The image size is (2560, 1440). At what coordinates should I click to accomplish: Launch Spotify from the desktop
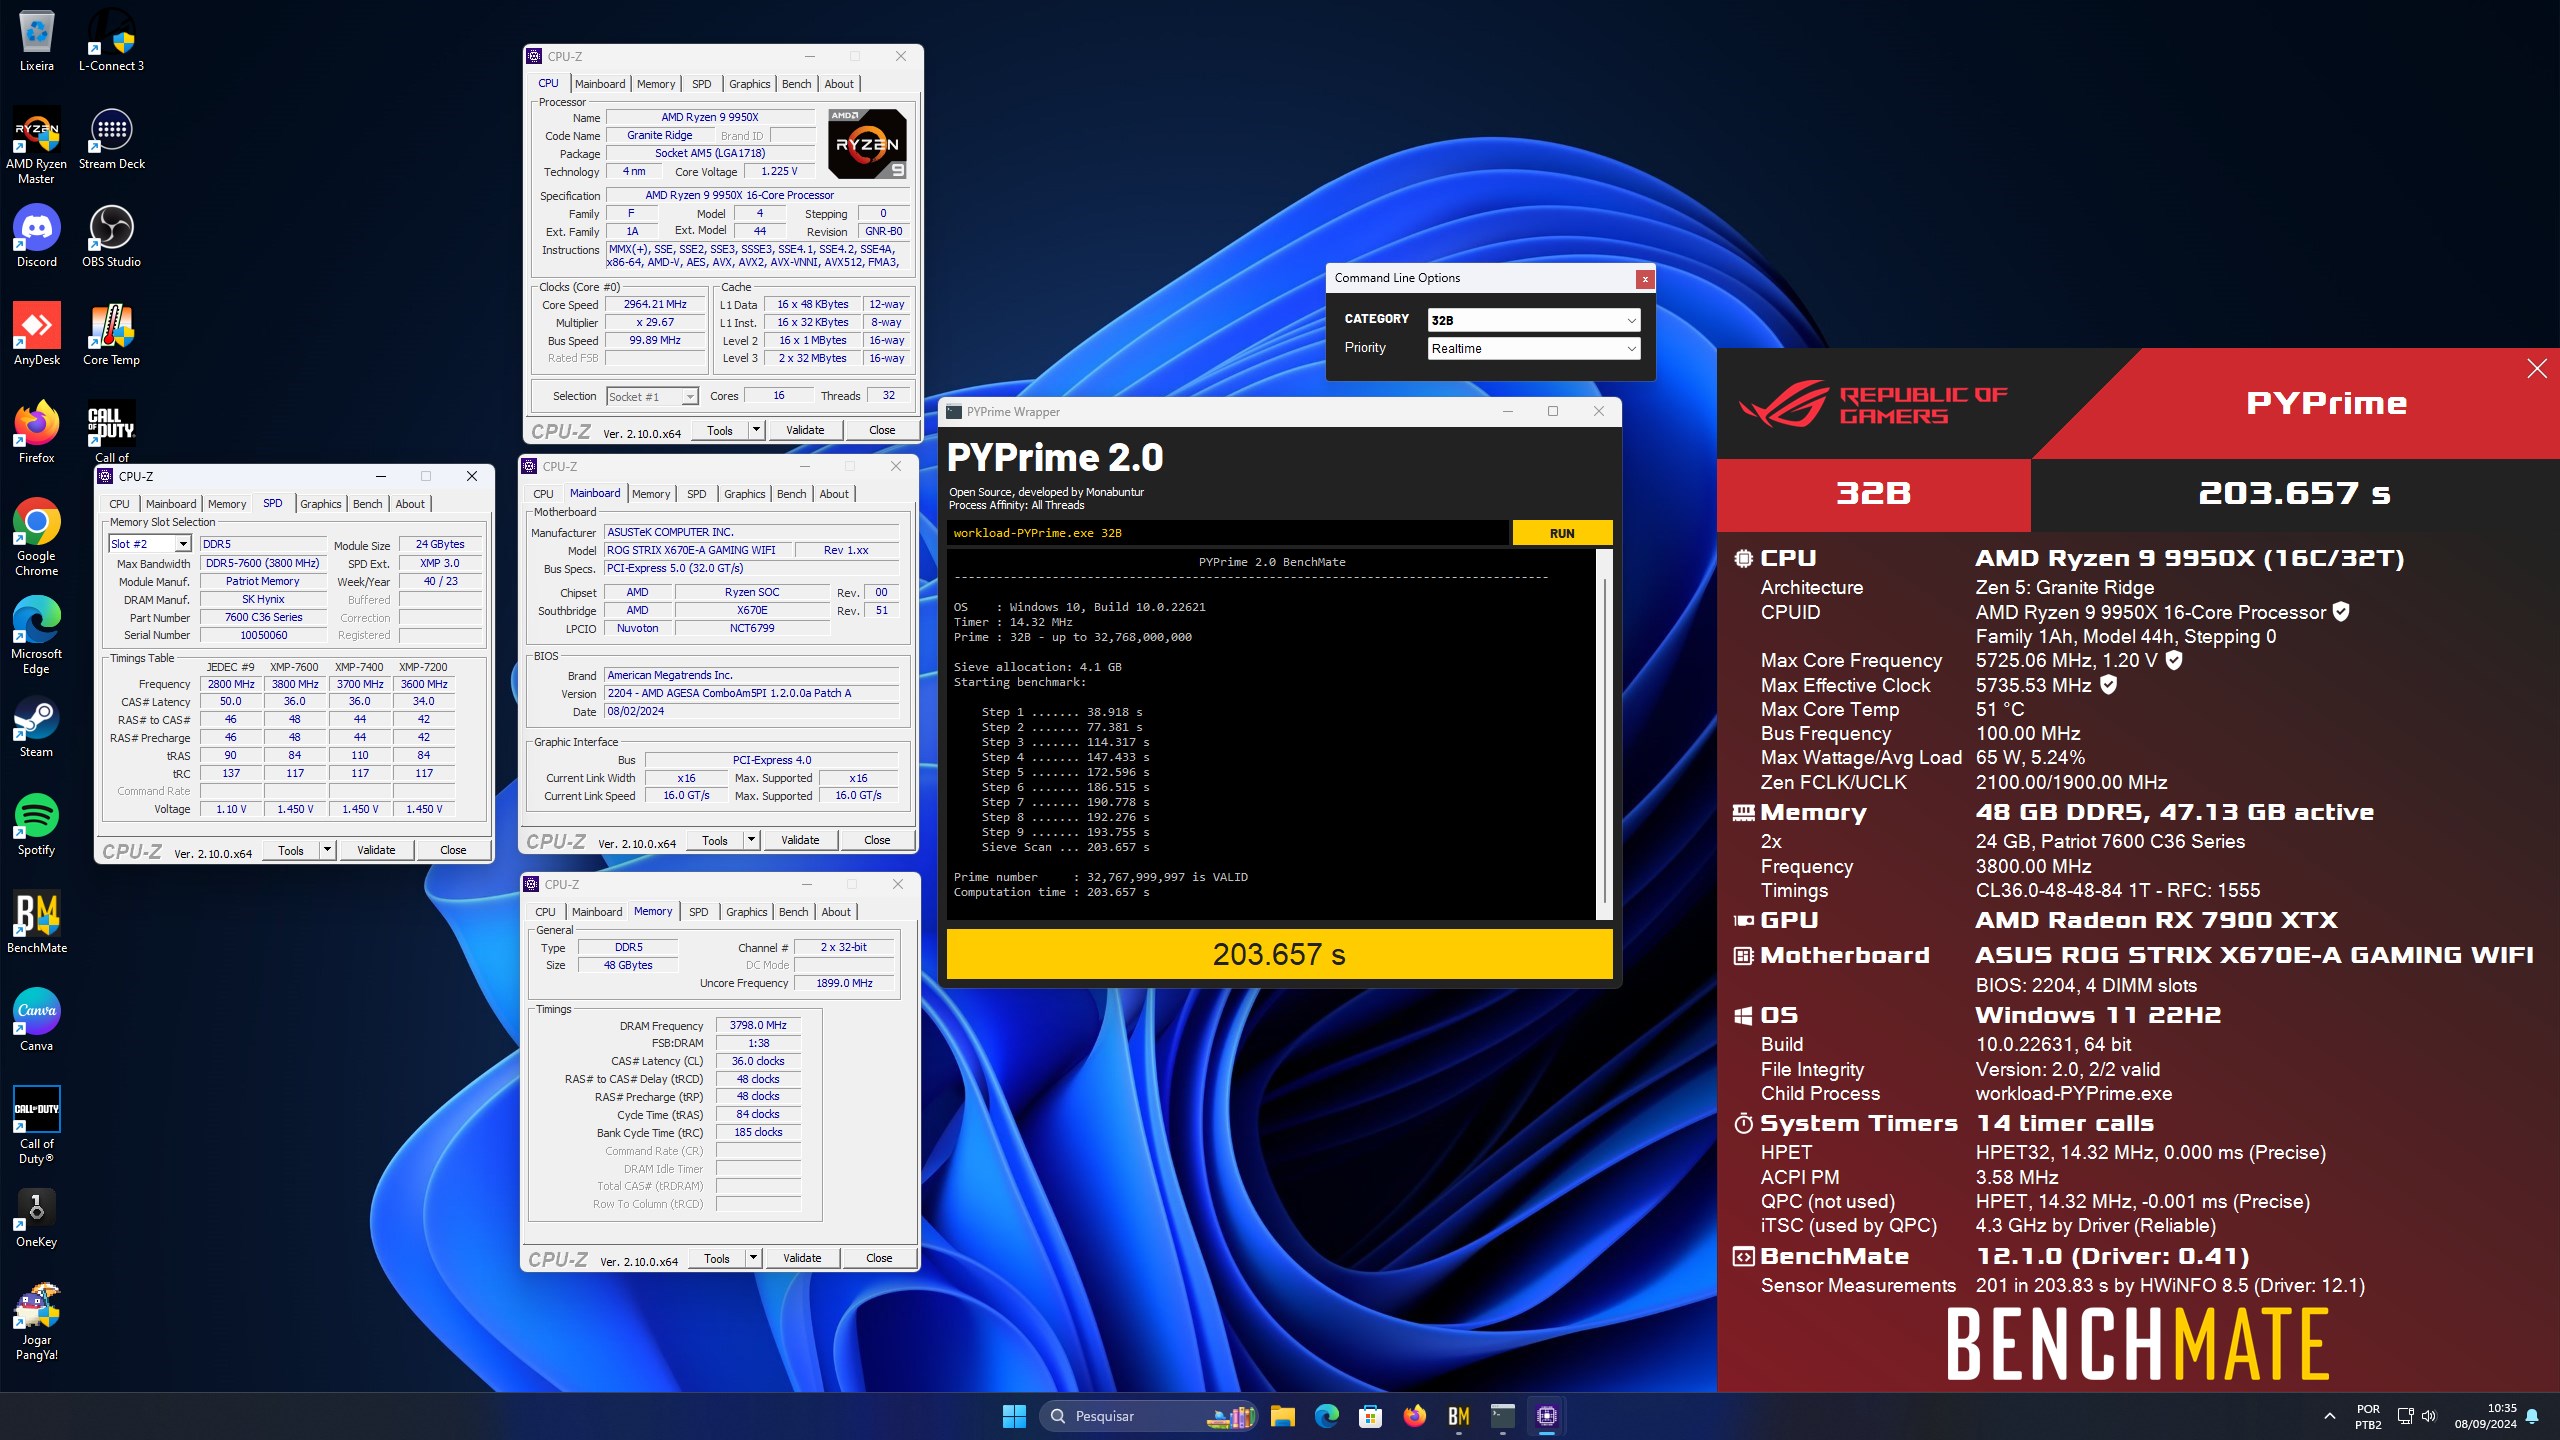[36, 825]
